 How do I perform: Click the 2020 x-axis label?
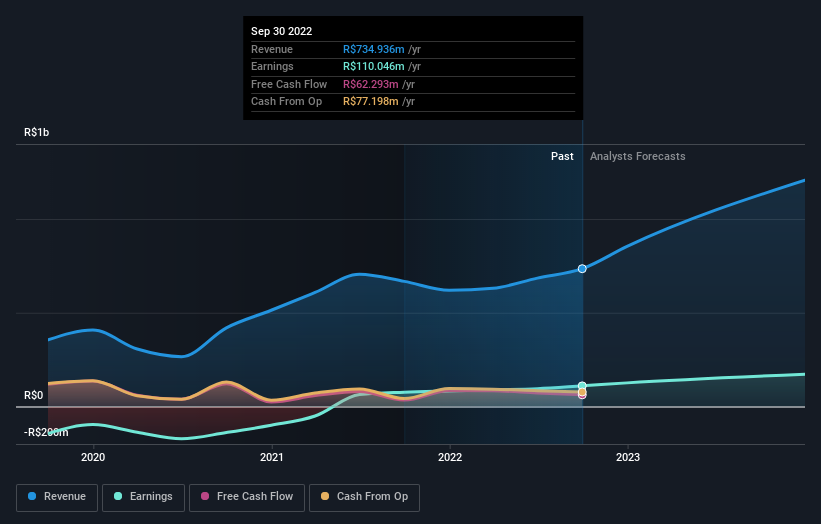coord(93,457)
